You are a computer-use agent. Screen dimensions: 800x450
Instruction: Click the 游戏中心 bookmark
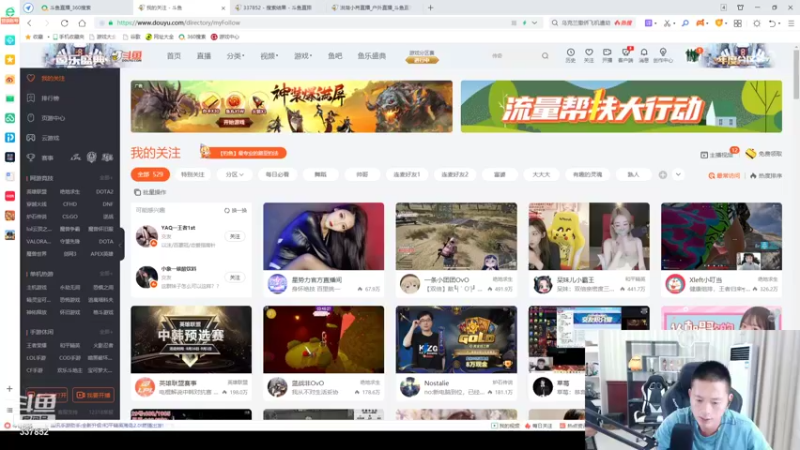[x=225, y=37]
